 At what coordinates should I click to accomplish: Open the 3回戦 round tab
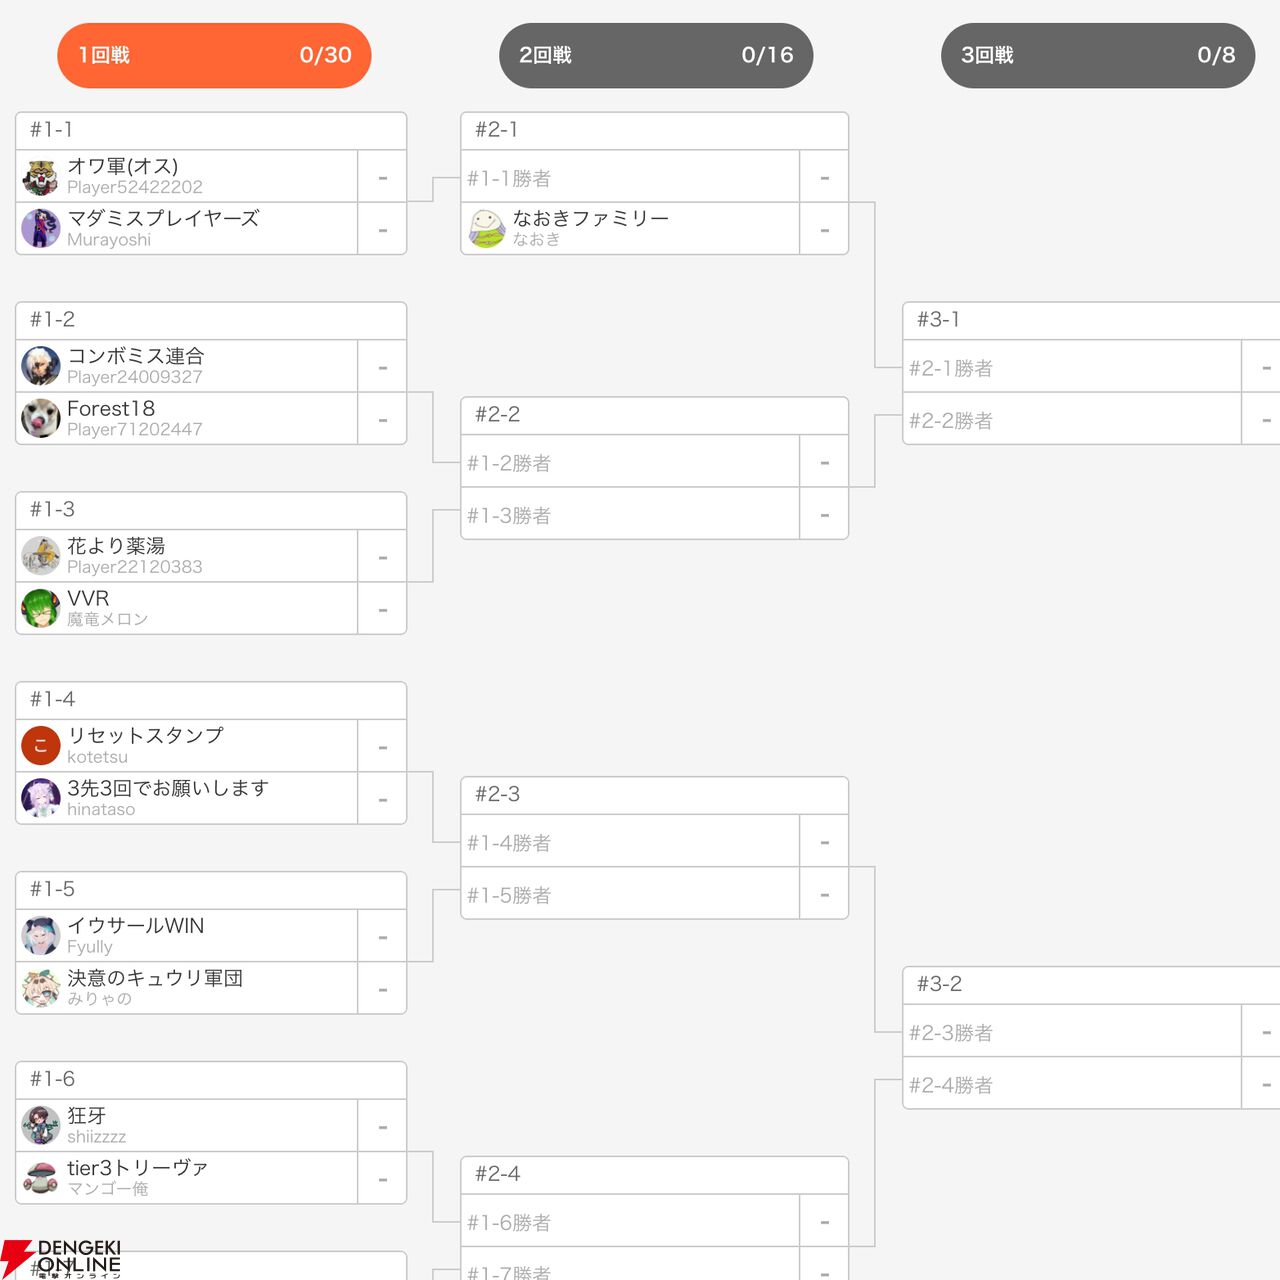coord(1098,55)
